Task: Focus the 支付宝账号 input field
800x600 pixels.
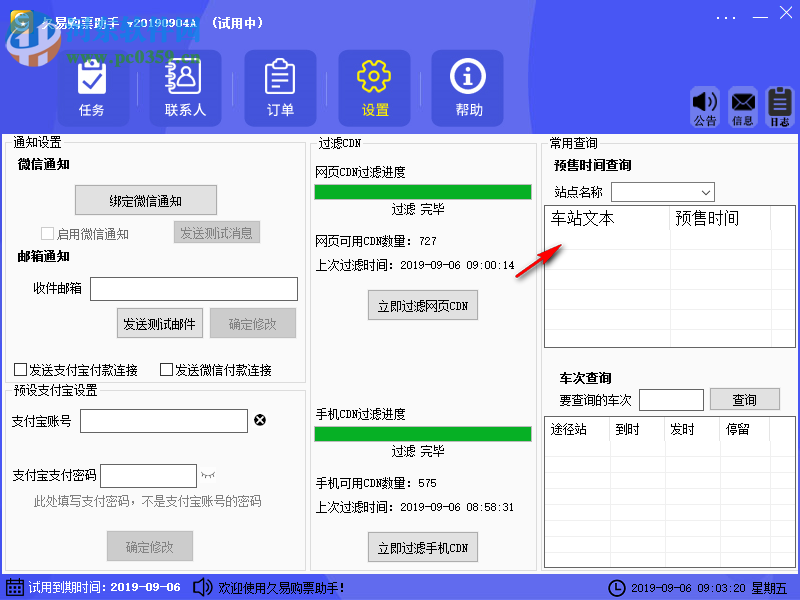Action: (x=164, y=421)
